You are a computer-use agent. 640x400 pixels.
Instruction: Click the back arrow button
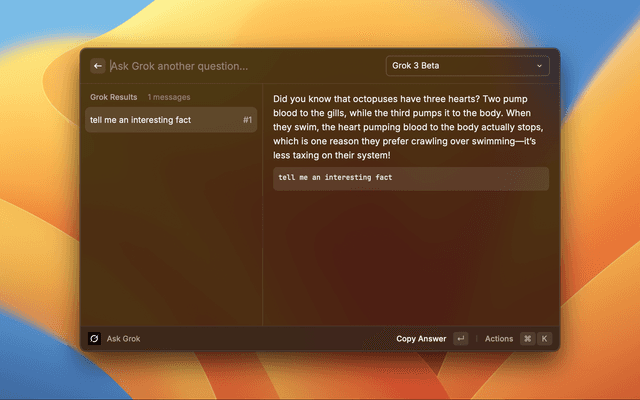click(97, 66)
